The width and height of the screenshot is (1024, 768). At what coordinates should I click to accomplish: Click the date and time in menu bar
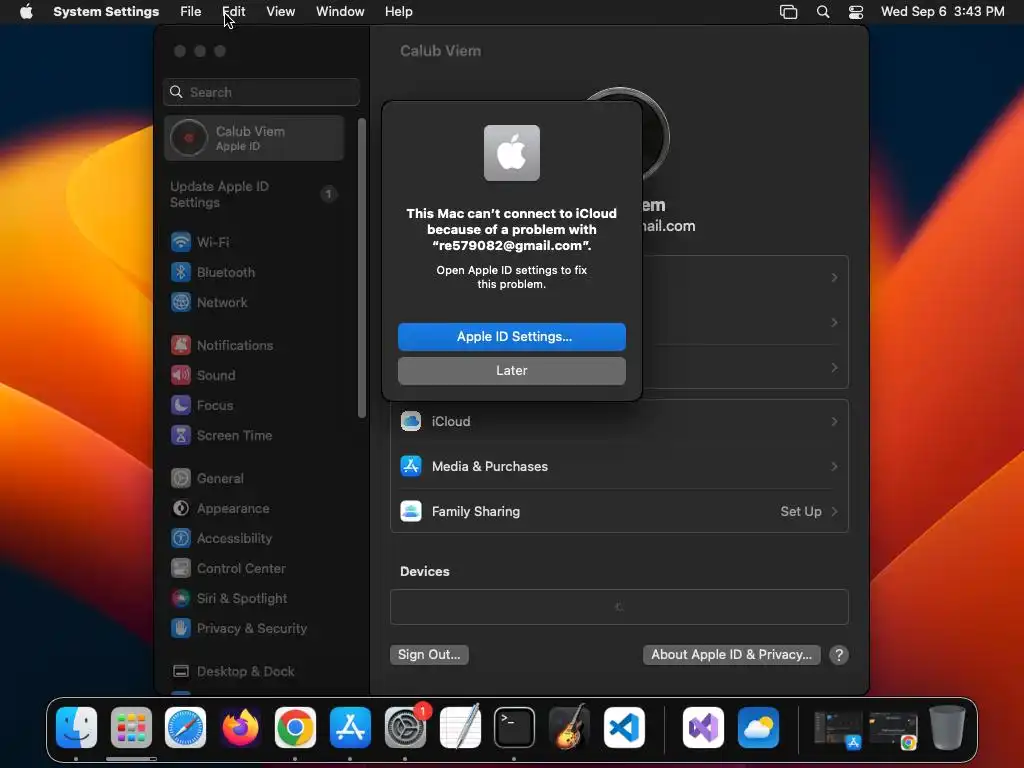click(942, 12)
